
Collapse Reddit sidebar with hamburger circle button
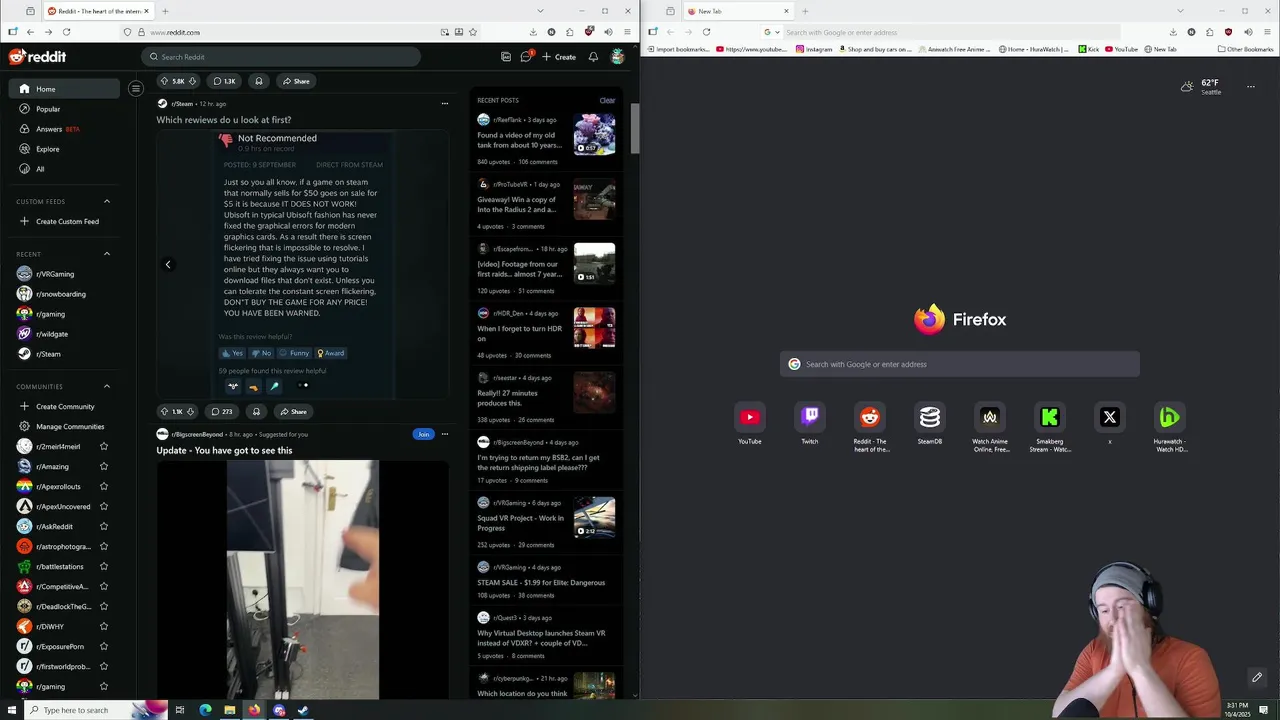(136, 89)
